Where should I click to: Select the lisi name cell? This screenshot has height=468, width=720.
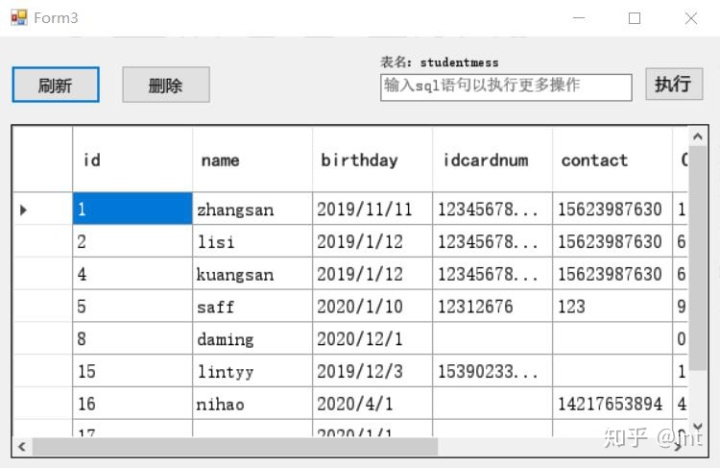[x=253, y=241]
